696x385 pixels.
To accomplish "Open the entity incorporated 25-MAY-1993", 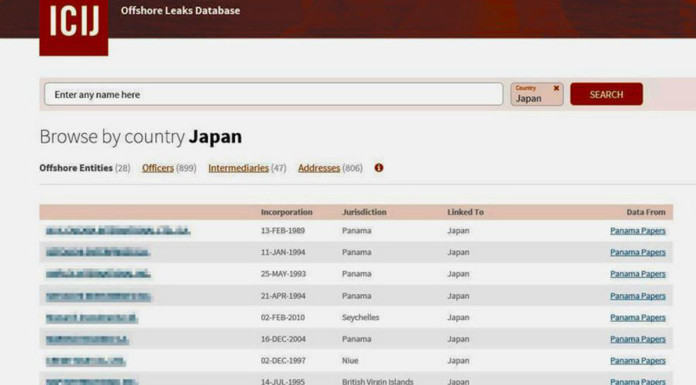I will [98, 274].
